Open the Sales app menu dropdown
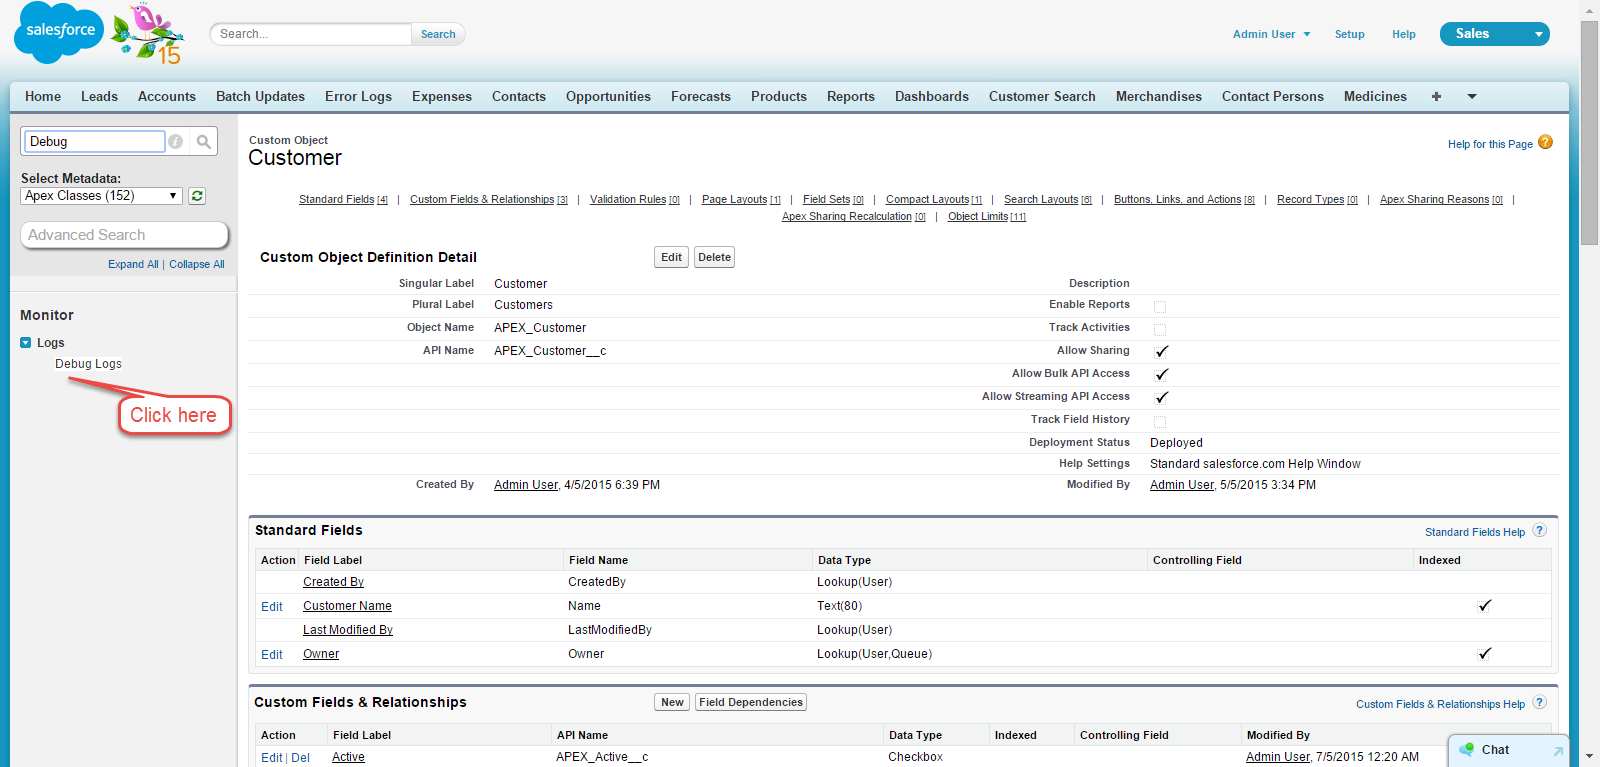Image resolution: width=1600 pixels, height=767 pixels. pos(1538,34)
